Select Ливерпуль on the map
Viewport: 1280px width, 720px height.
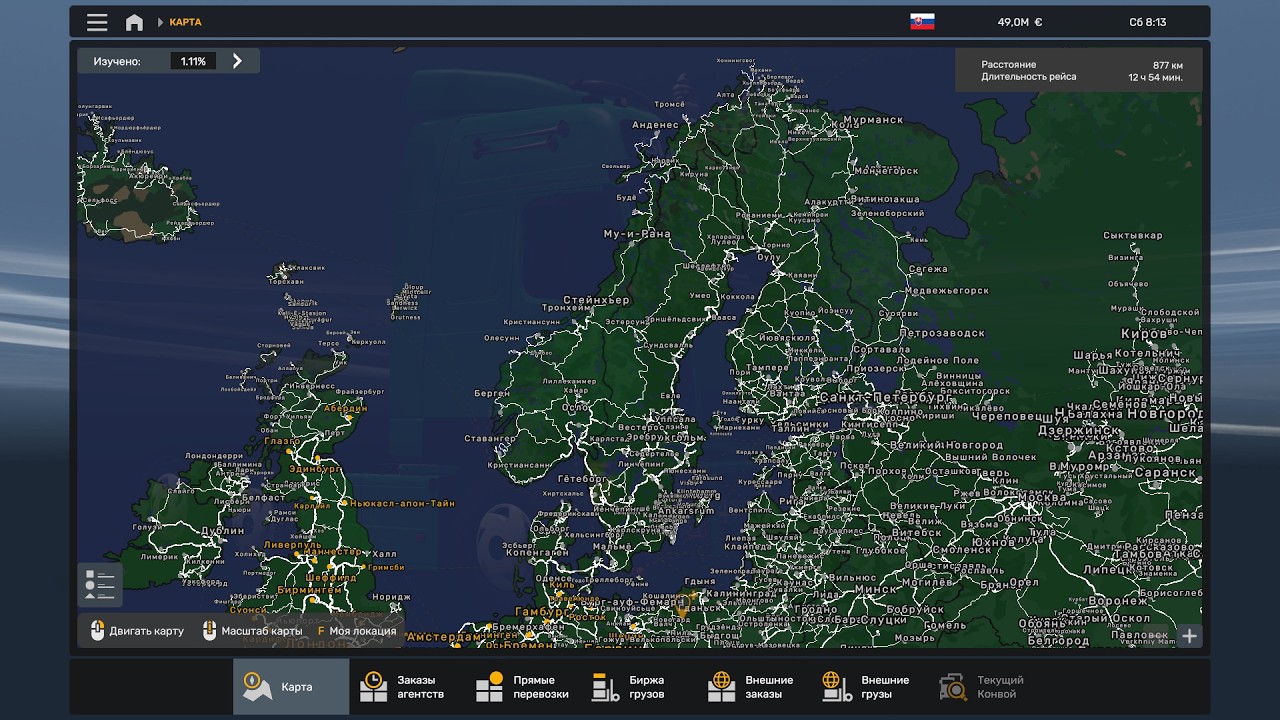coord(293,545)
